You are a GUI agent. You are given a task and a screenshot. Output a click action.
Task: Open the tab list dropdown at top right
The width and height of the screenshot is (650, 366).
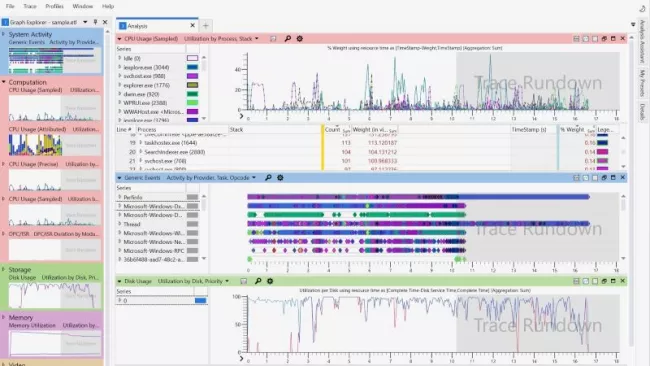pyautogui.click(x=633, y=25)
